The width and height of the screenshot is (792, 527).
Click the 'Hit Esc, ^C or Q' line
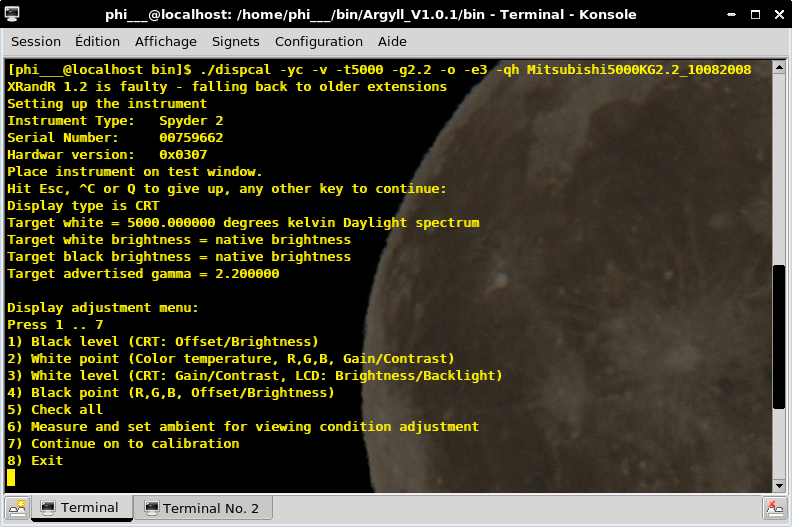point(227,189)
